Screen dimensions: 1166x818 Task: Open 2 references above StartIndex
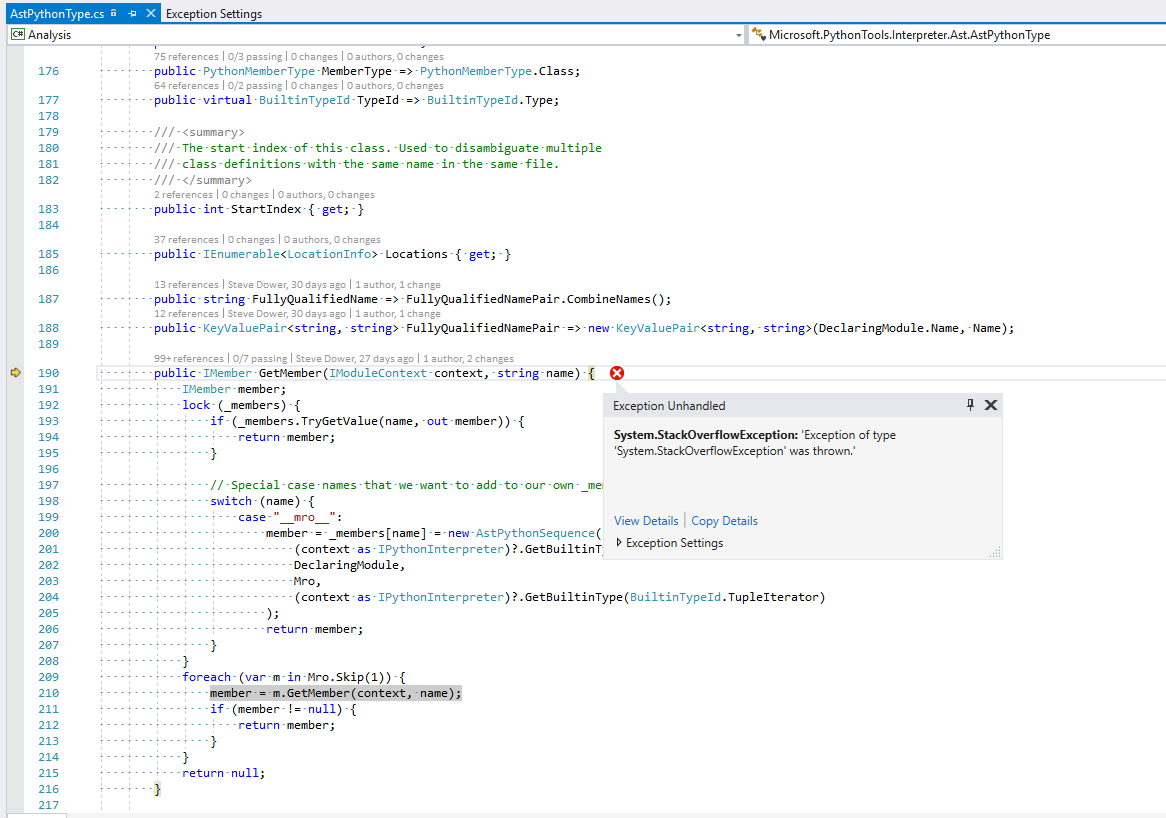coord(183,195)
